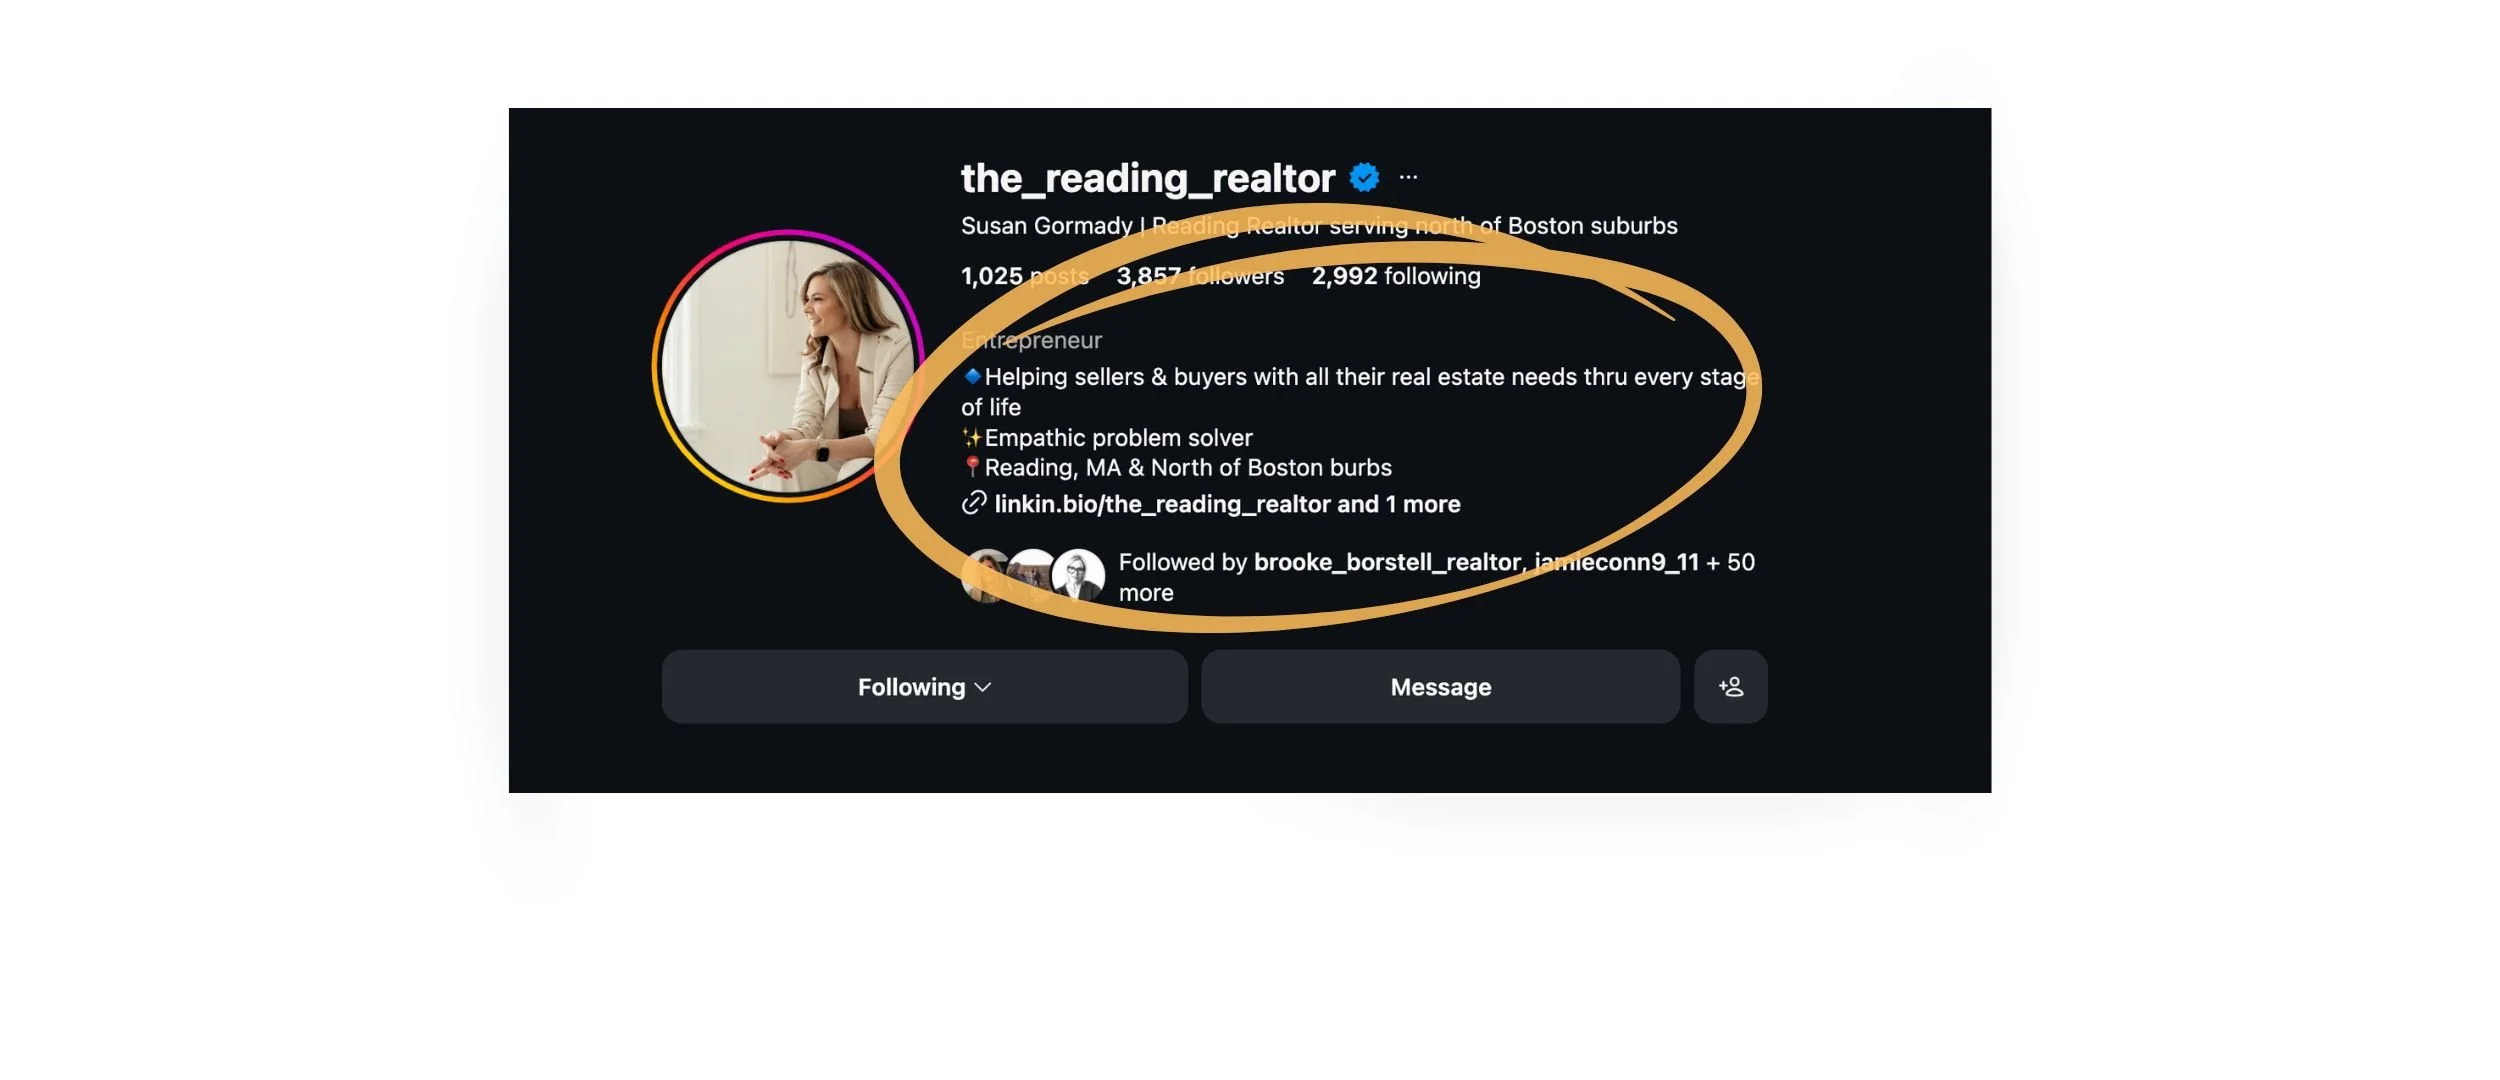The image size is (2500, 1080).
Task: Click the Entrepreneur category label
Action: [1031, 341]
